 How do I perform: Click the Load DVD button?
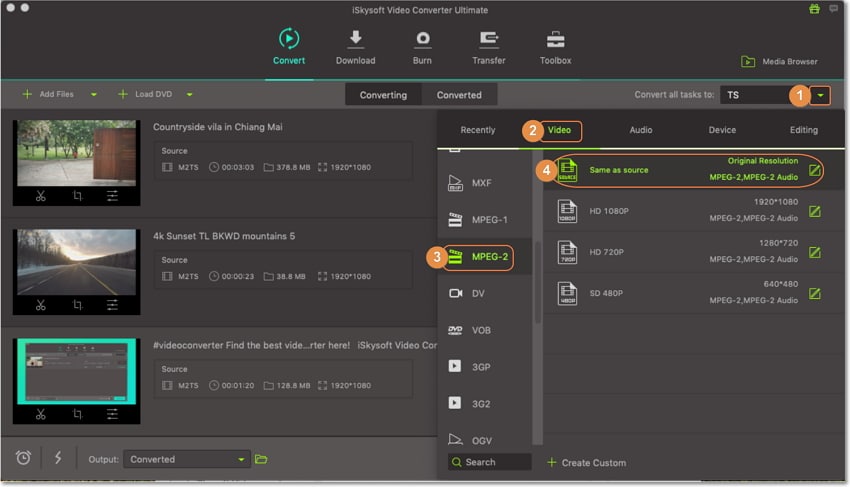(145, 94)
